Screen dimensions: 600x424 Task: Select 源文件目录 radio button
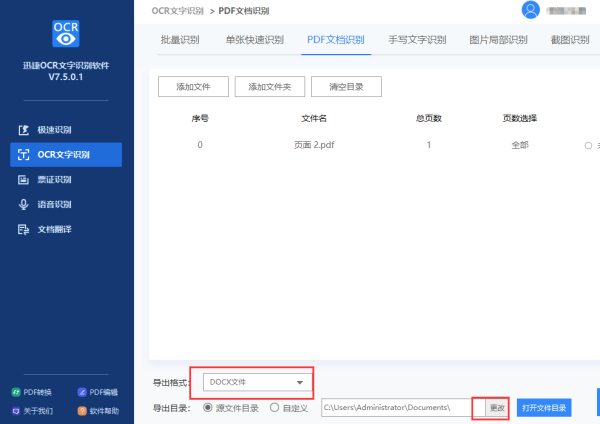pos(207,408)
